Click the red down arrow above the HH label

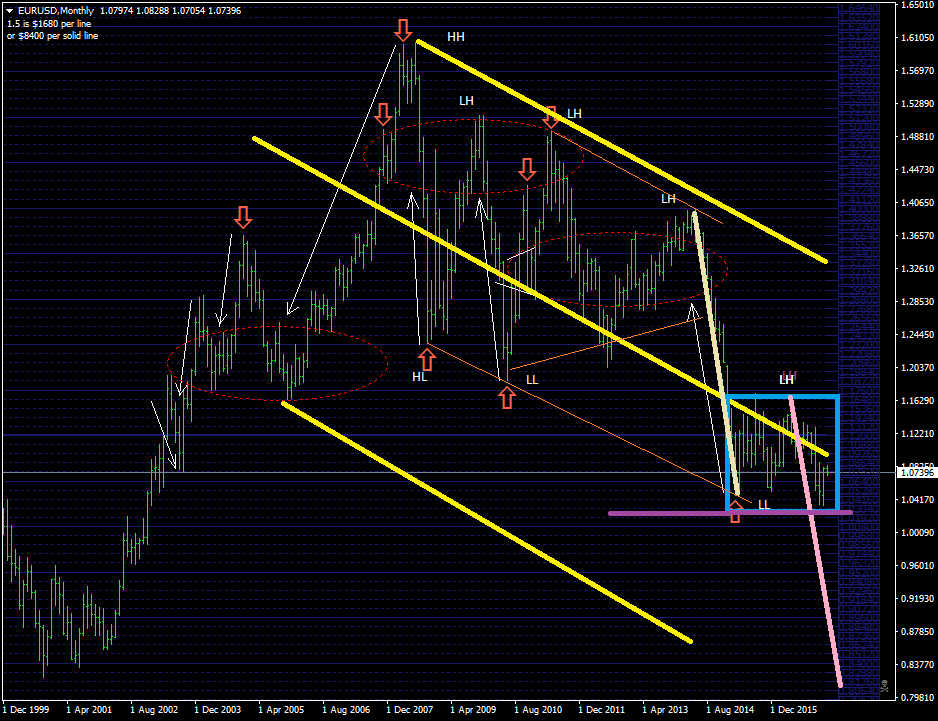404,30
